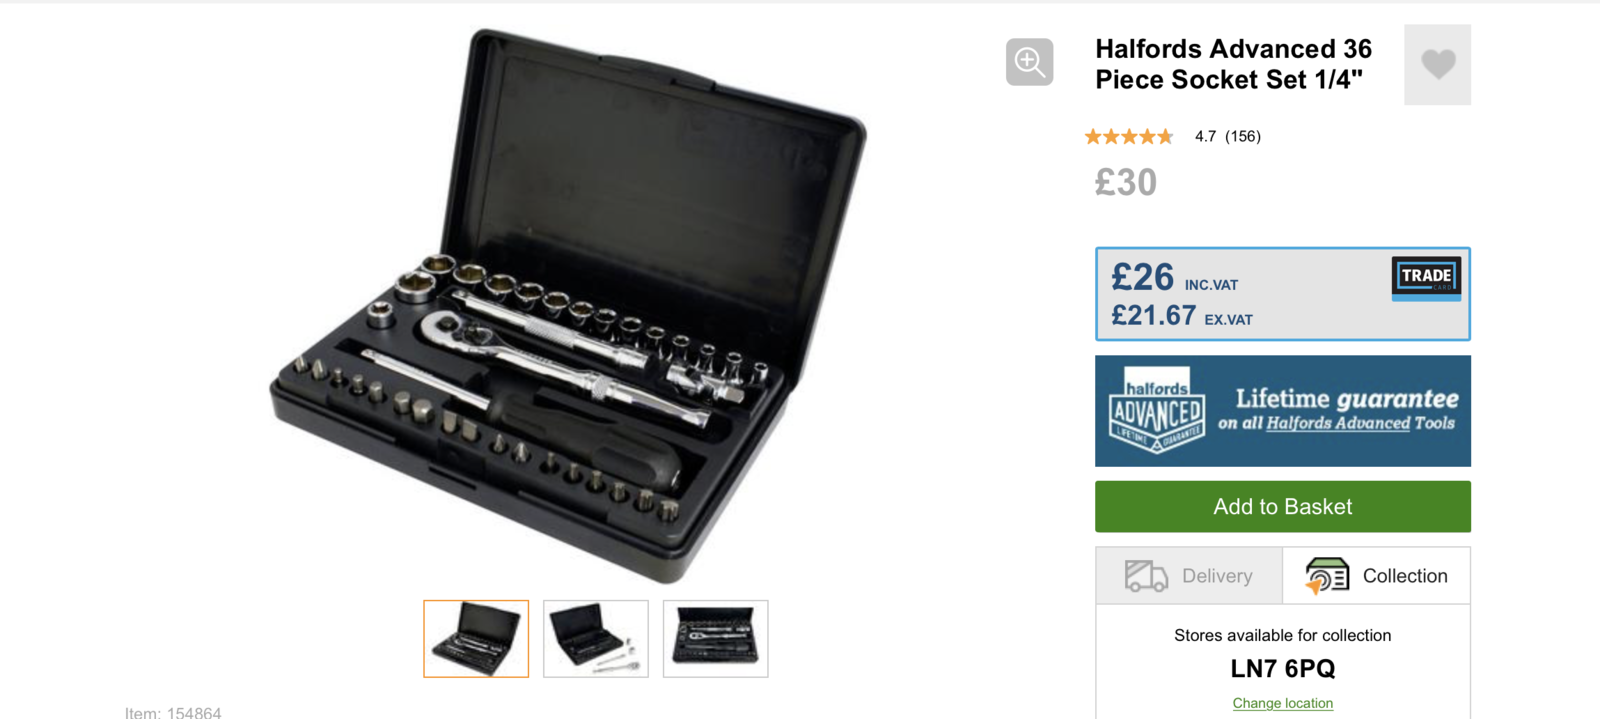Click the magnifier zoom icon on image
The height and width of the screenshot is (719, 1600).
[x=1029, y=62]
